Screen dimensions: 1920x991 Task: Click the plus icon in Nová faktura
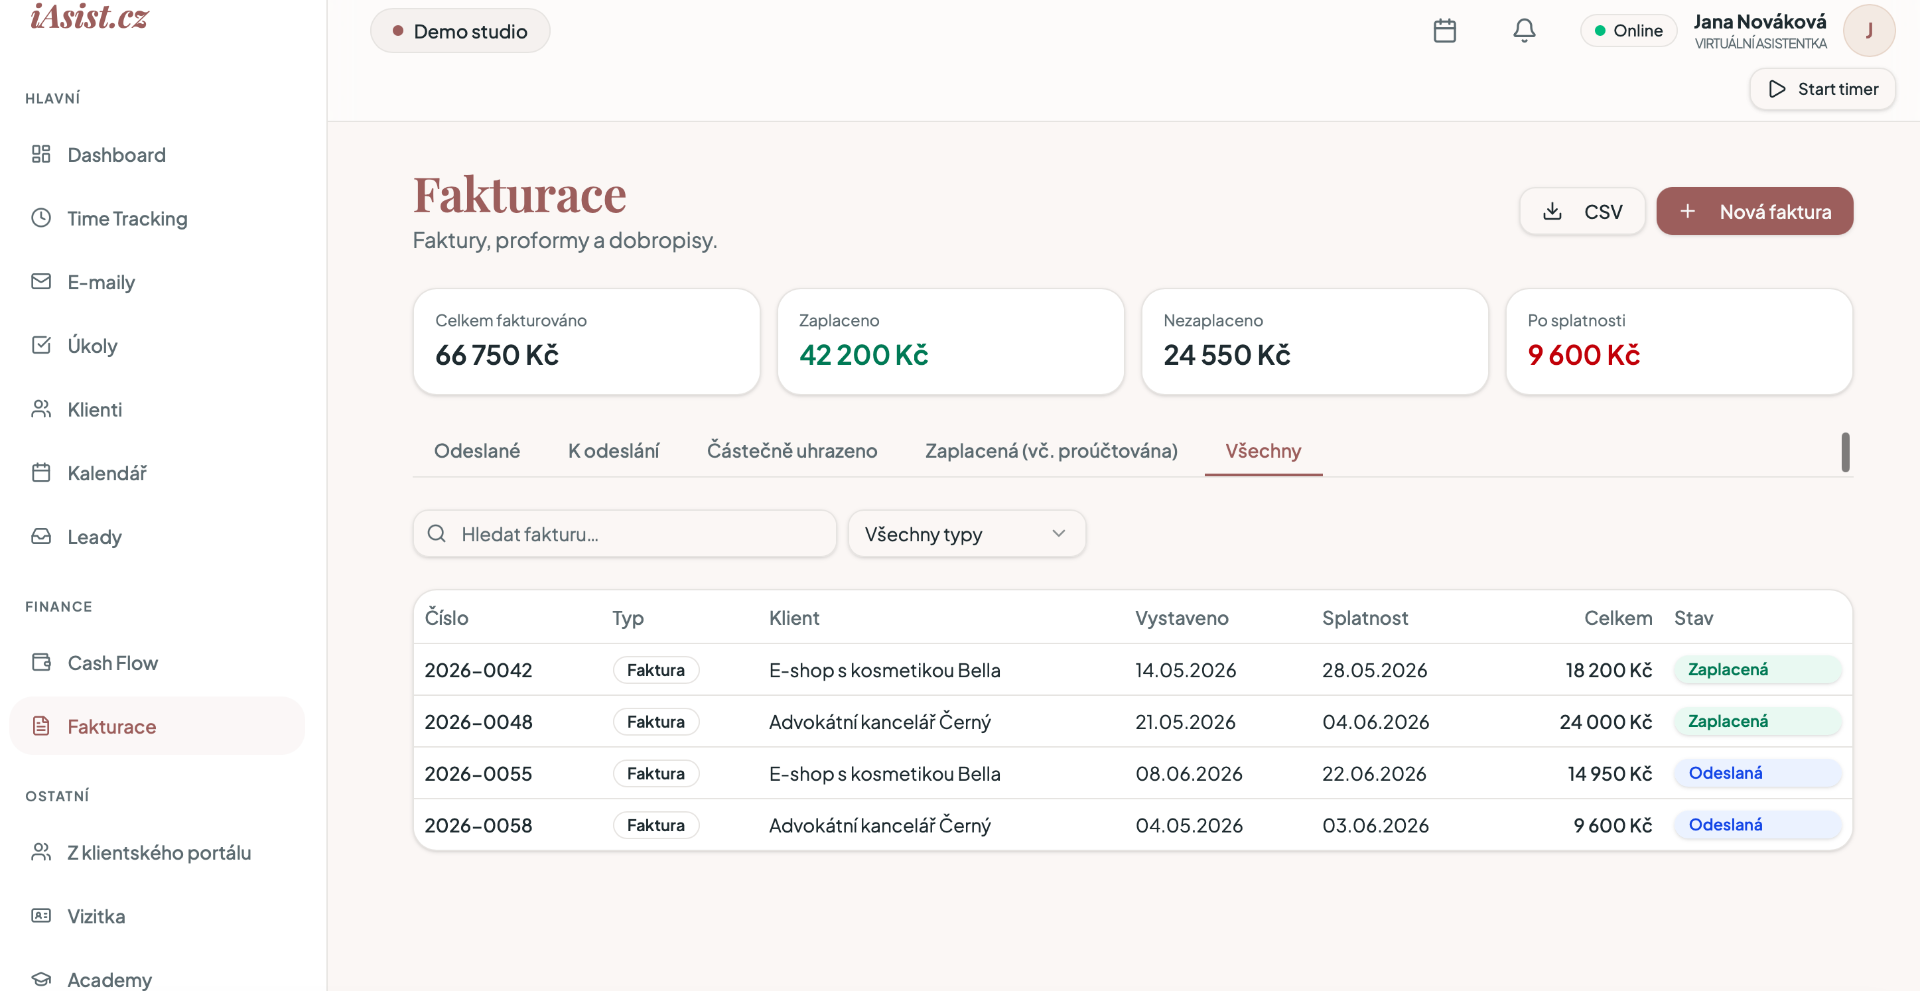1688,211
